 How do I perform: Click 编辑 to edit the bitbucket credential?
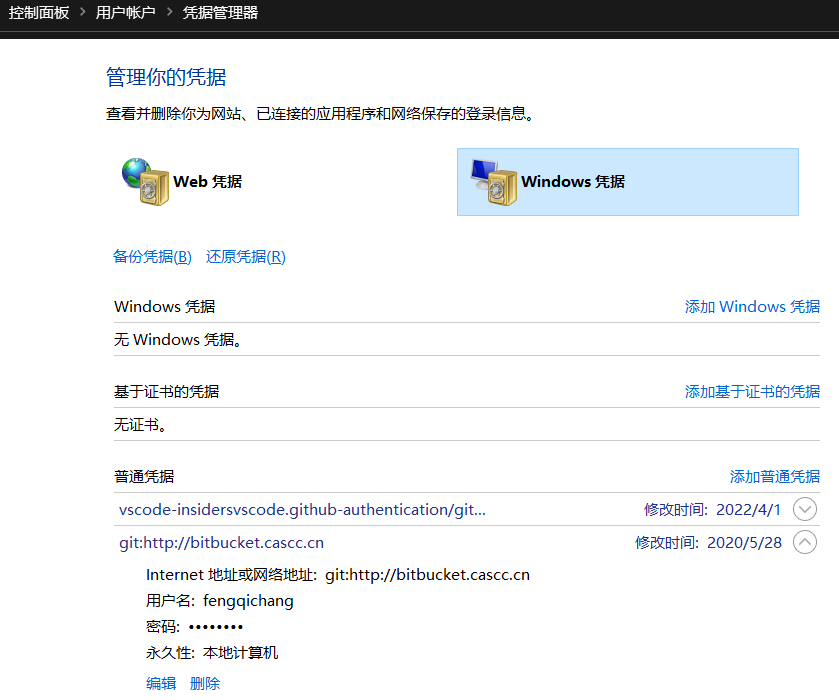point(161,684)
